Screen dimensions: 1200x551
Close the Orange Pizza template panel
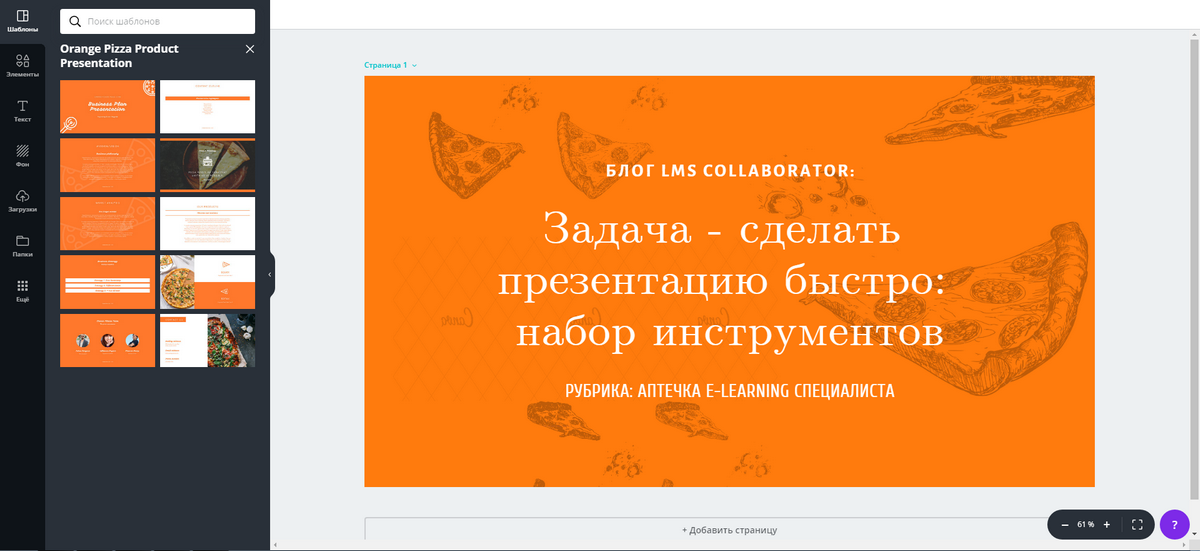[250, 49]
